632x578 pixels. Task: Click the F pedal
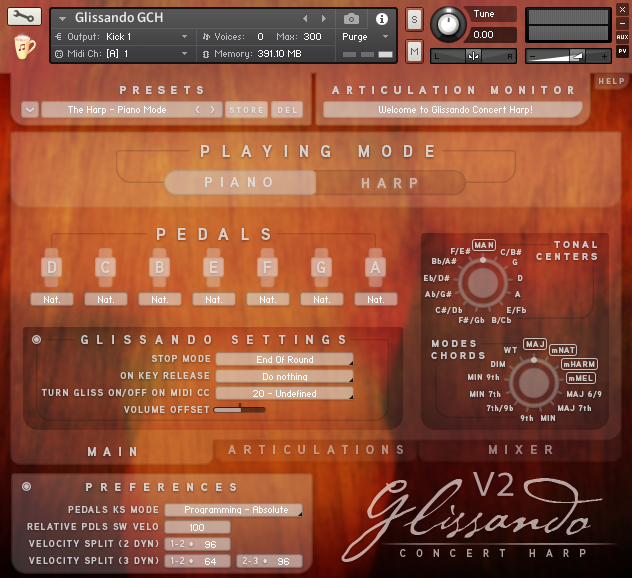point(268,268)
